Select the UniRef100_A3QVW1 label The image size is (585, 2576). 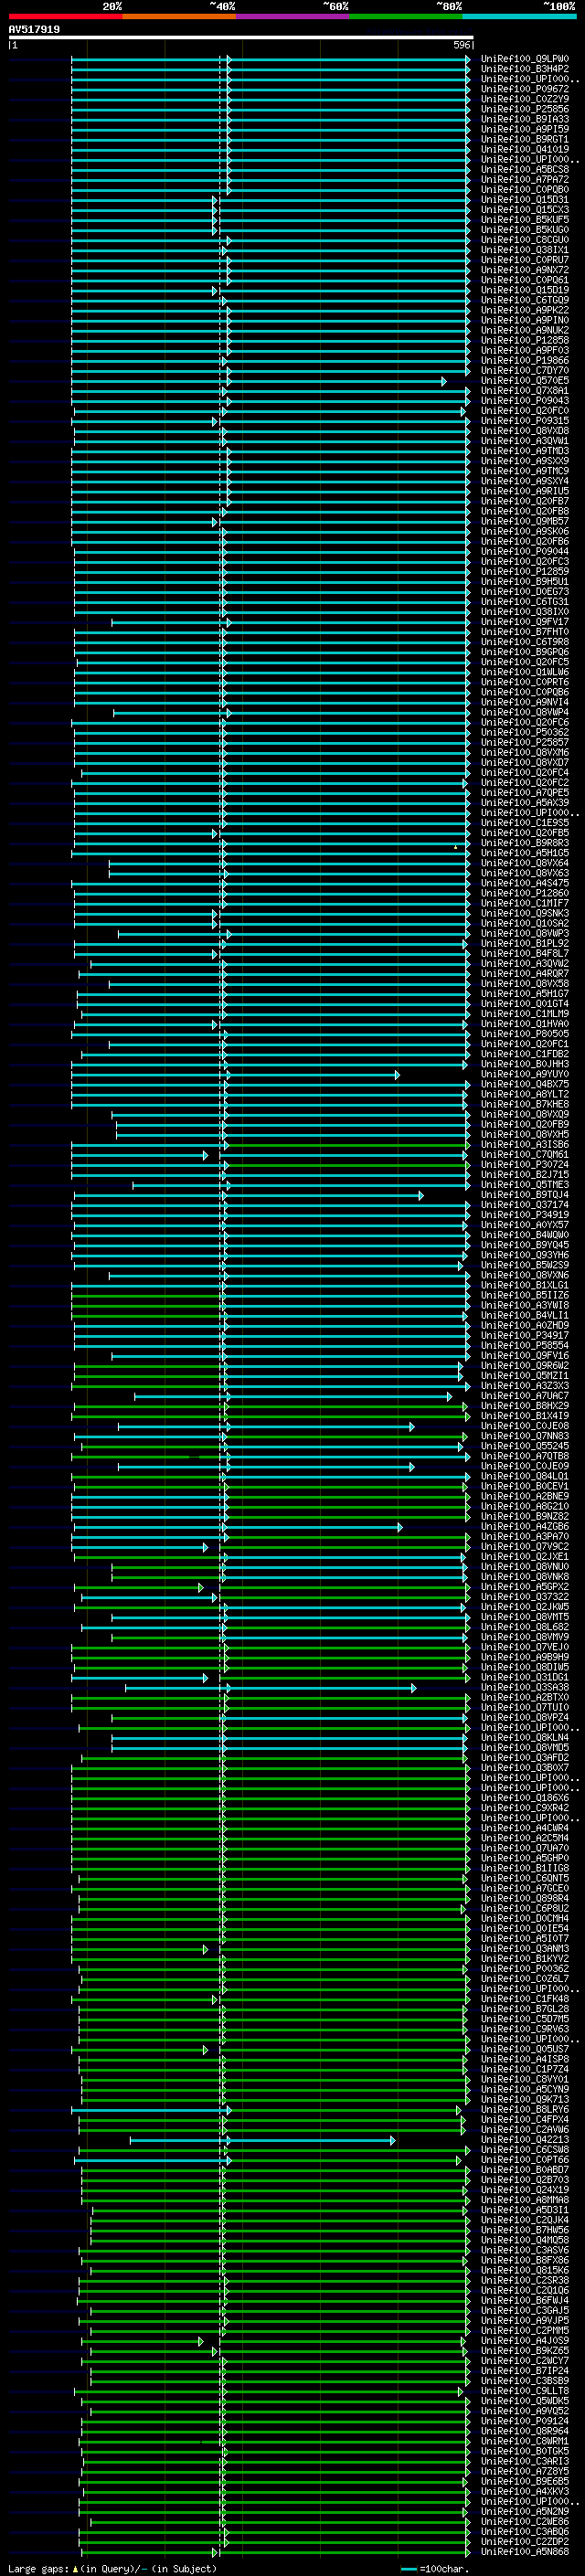525,441
